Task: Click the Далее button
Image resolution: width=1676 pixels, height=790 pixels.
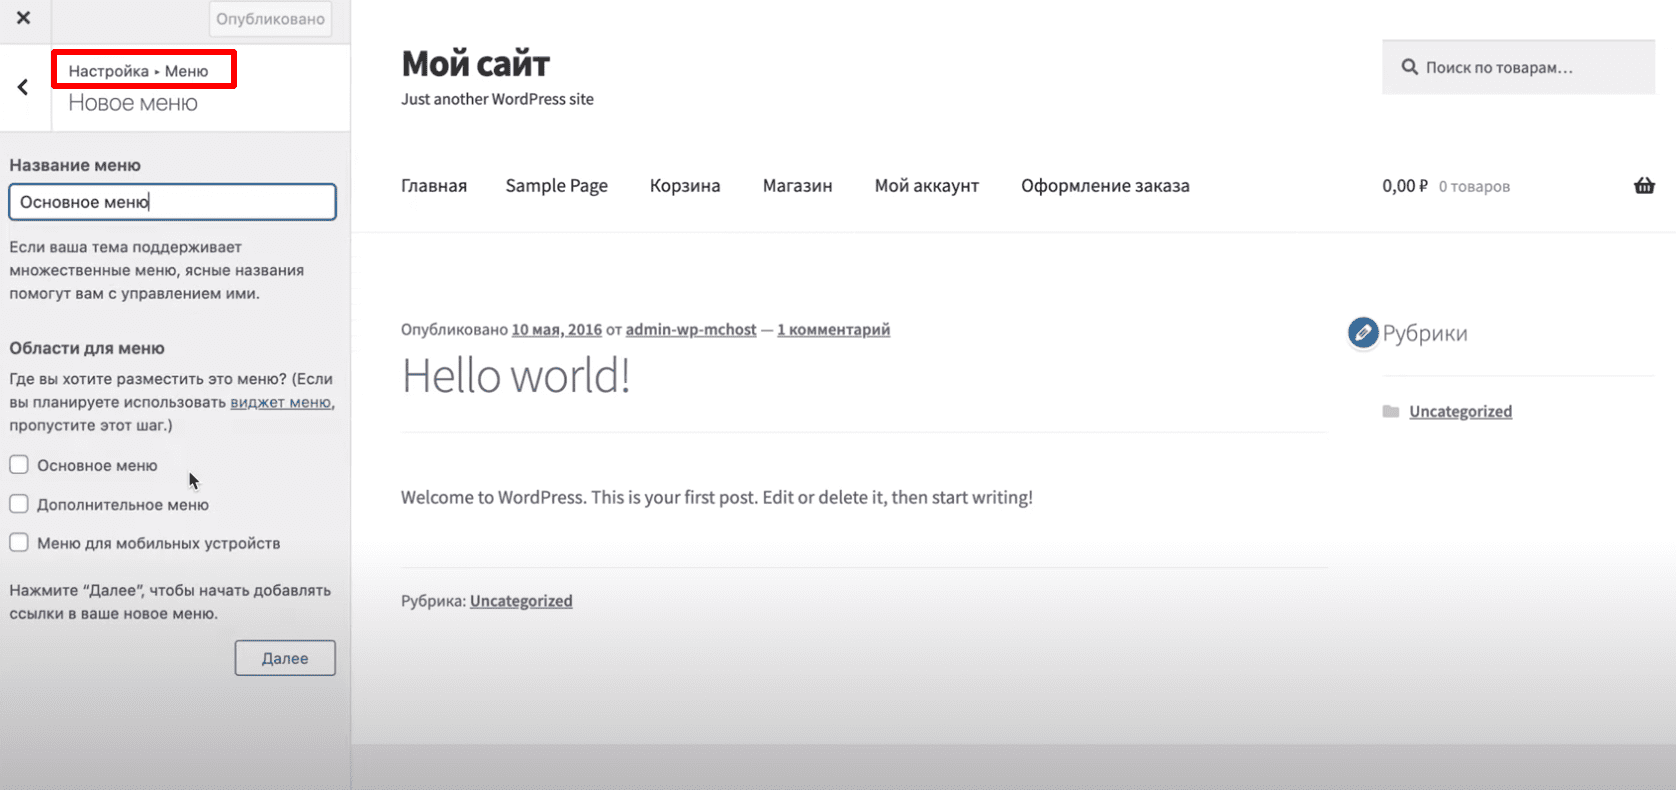Action: (285, 658)
